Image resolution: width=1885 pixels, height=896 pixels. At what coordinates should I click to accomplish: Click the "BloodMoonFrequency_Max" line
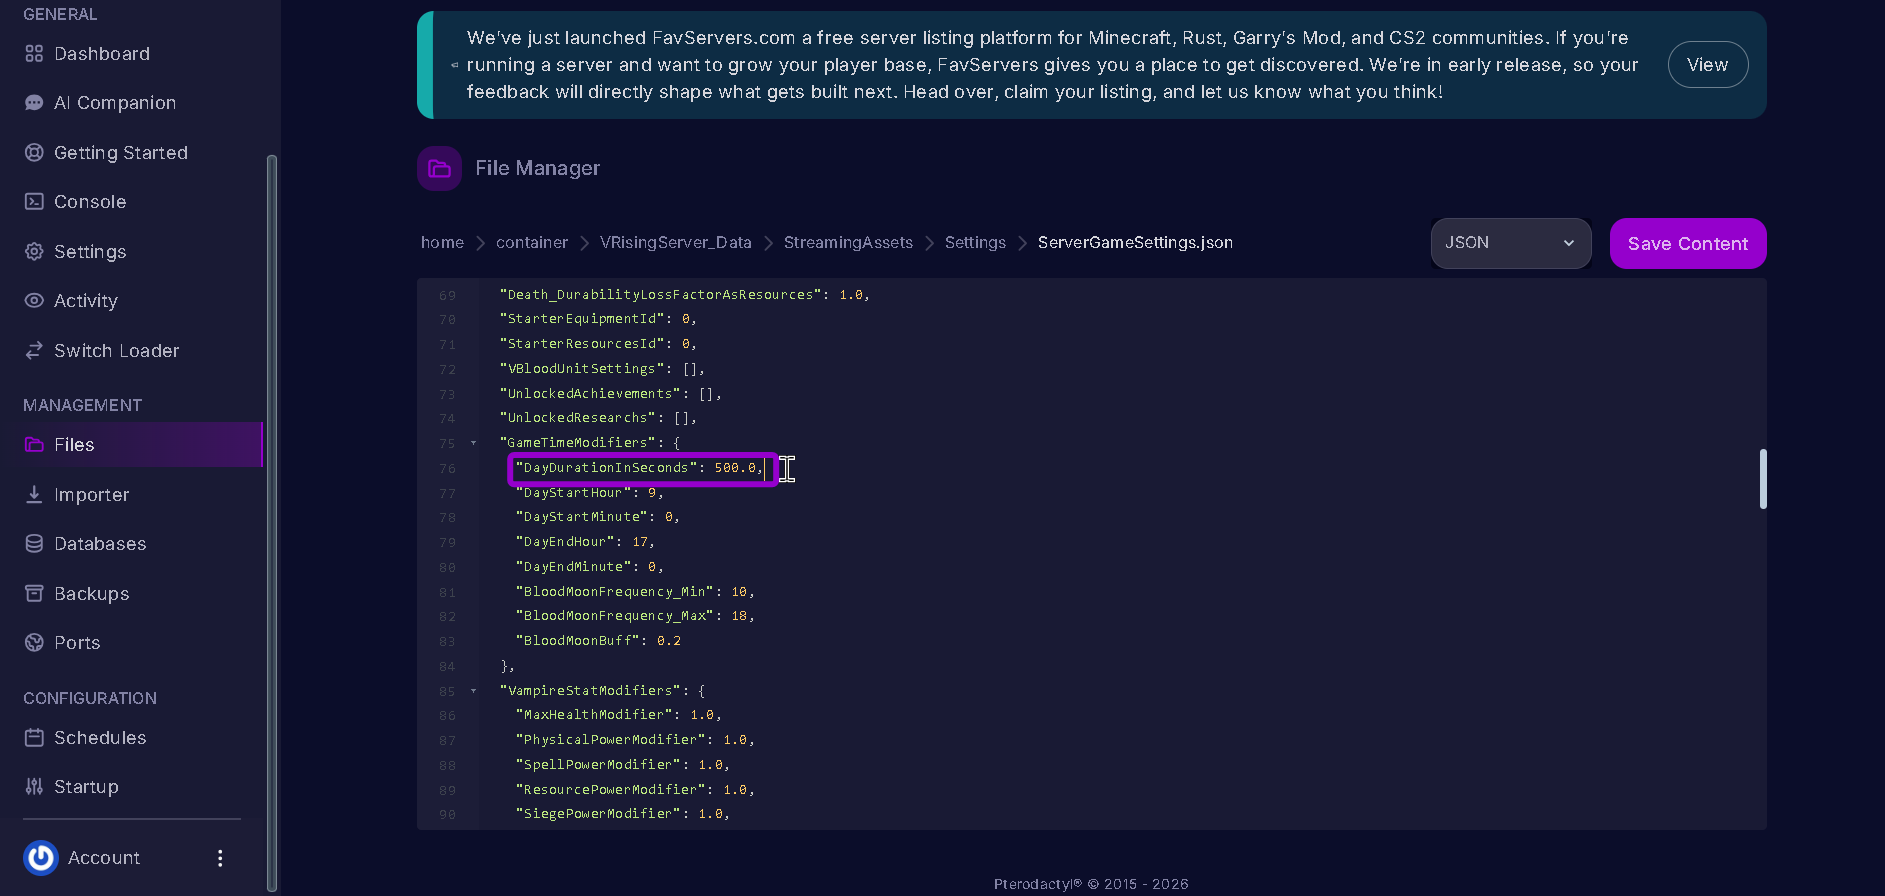point(635,616)
